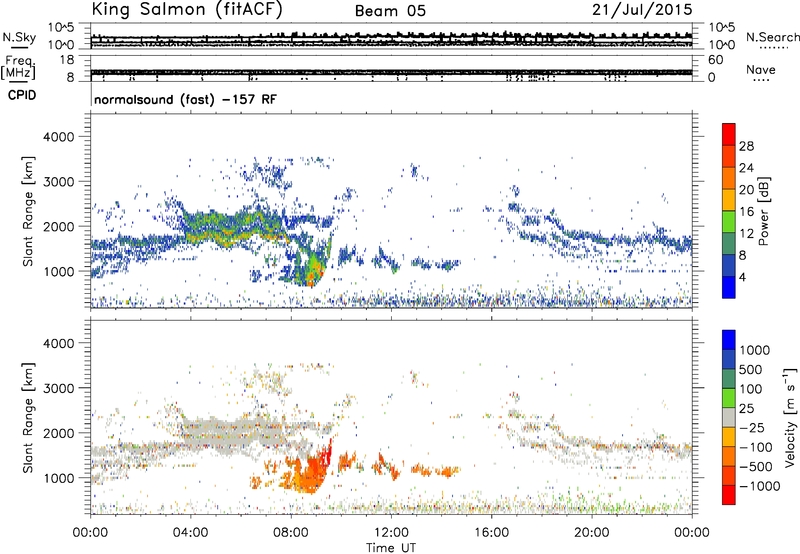The width and height of the screenshot is (800, 554).
Task: Click the '08:00' time tick label
Action: click(290, 533)
